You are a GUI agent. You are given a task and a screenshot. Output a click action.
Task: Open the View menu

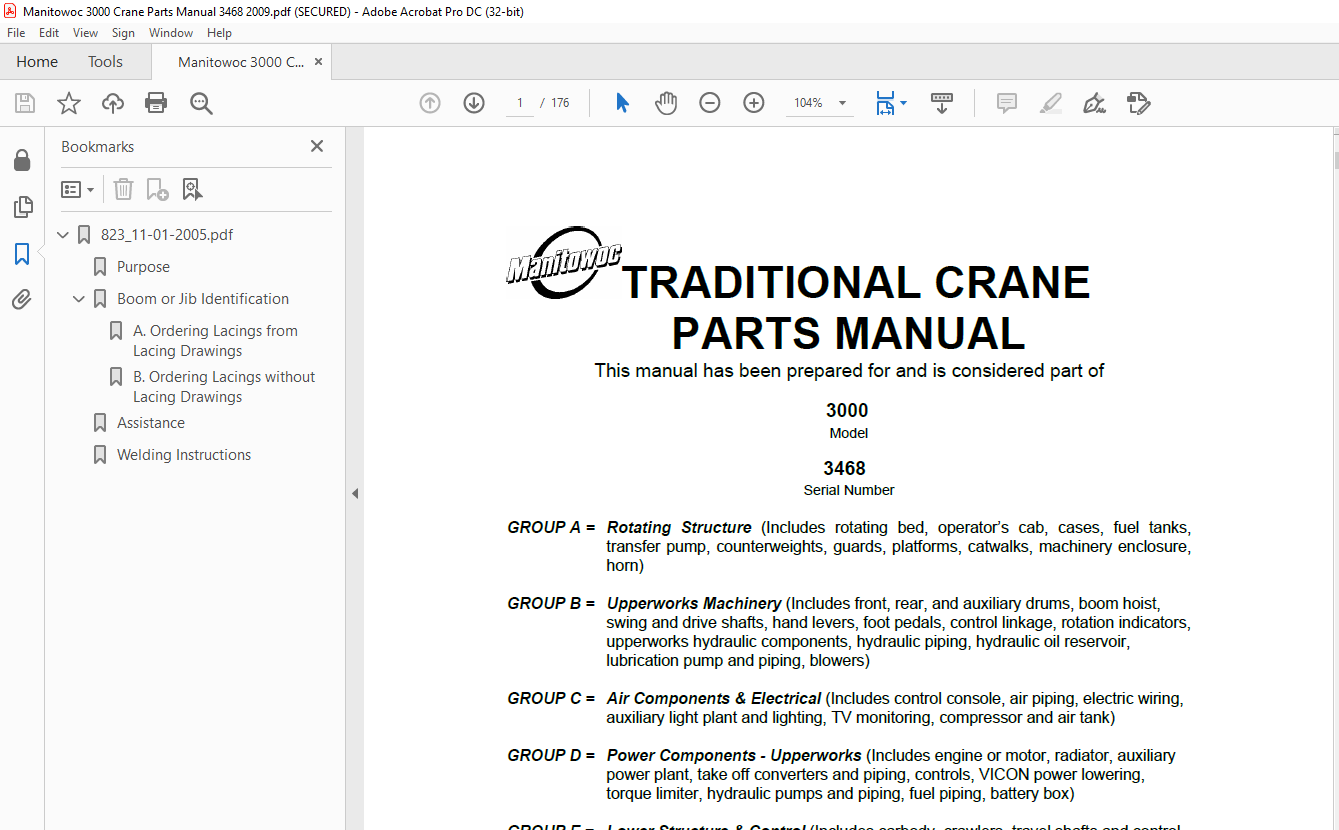(x=85, y=33)
